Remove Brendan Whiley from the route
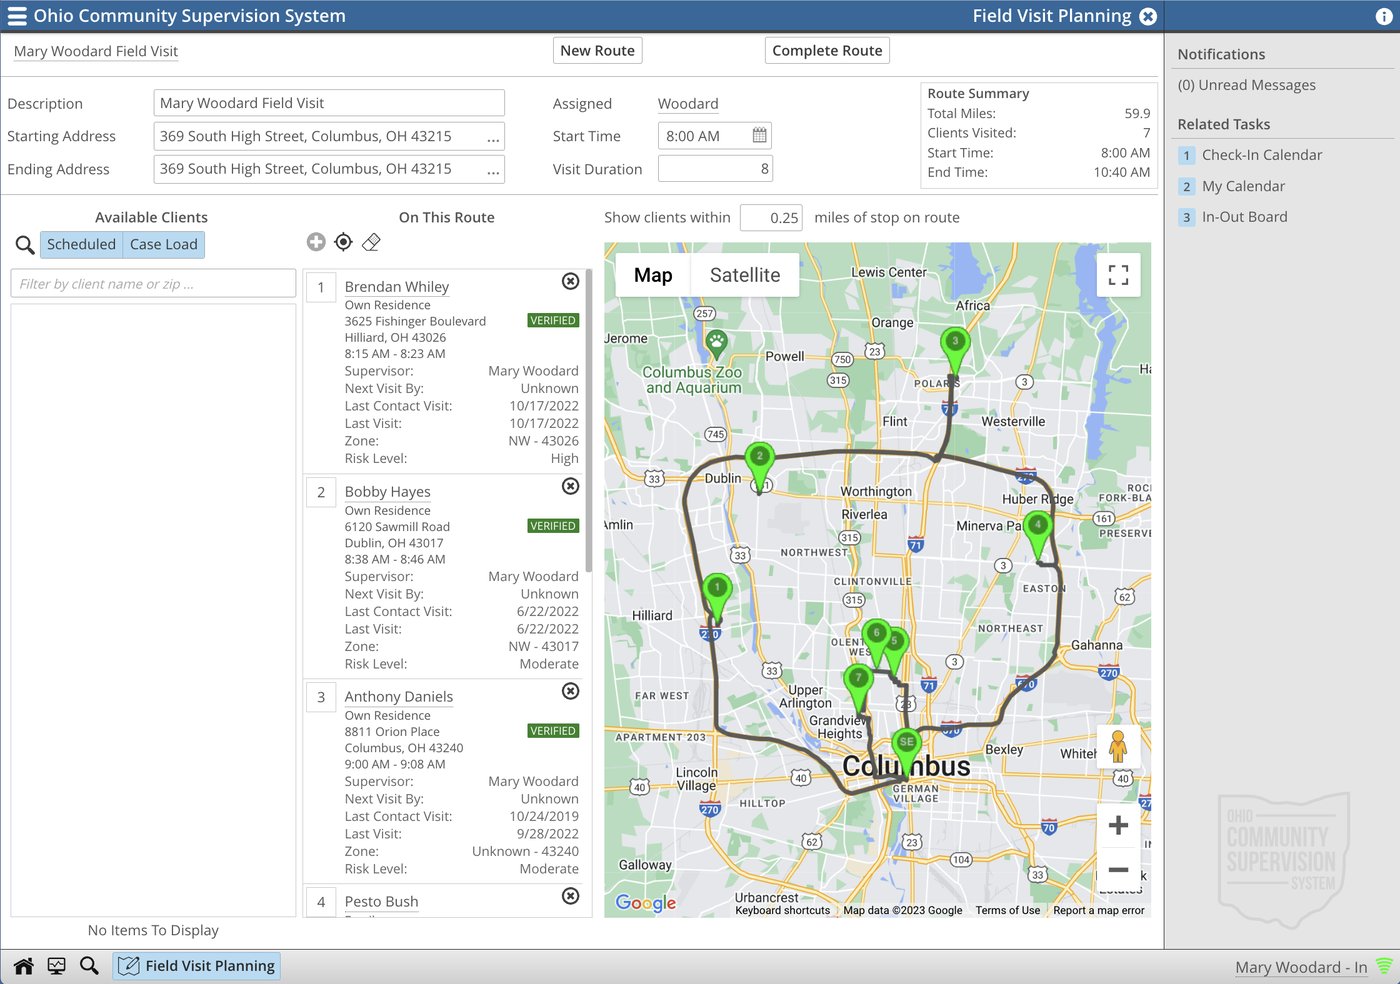 [570, 281]
